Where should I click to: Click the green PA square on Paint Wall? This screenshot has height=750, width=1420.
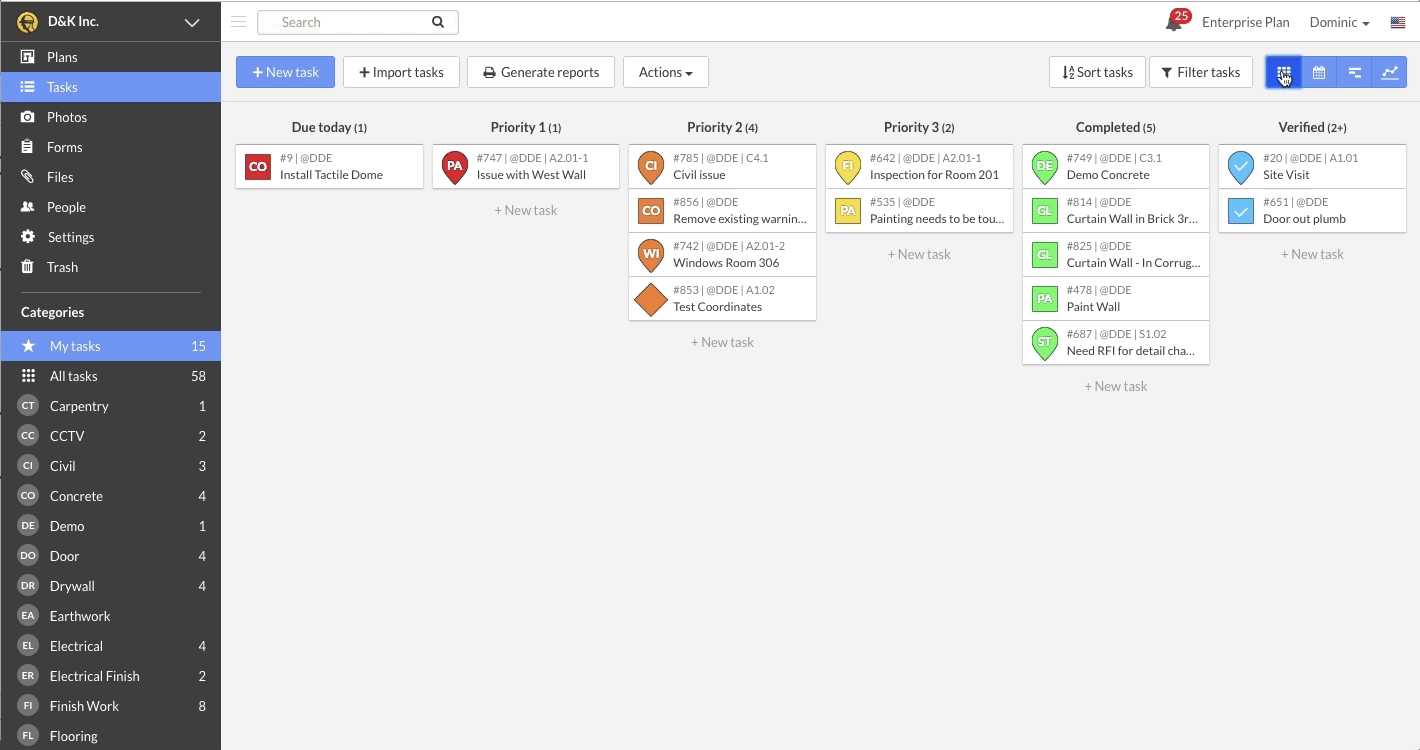coord(1045,298)
